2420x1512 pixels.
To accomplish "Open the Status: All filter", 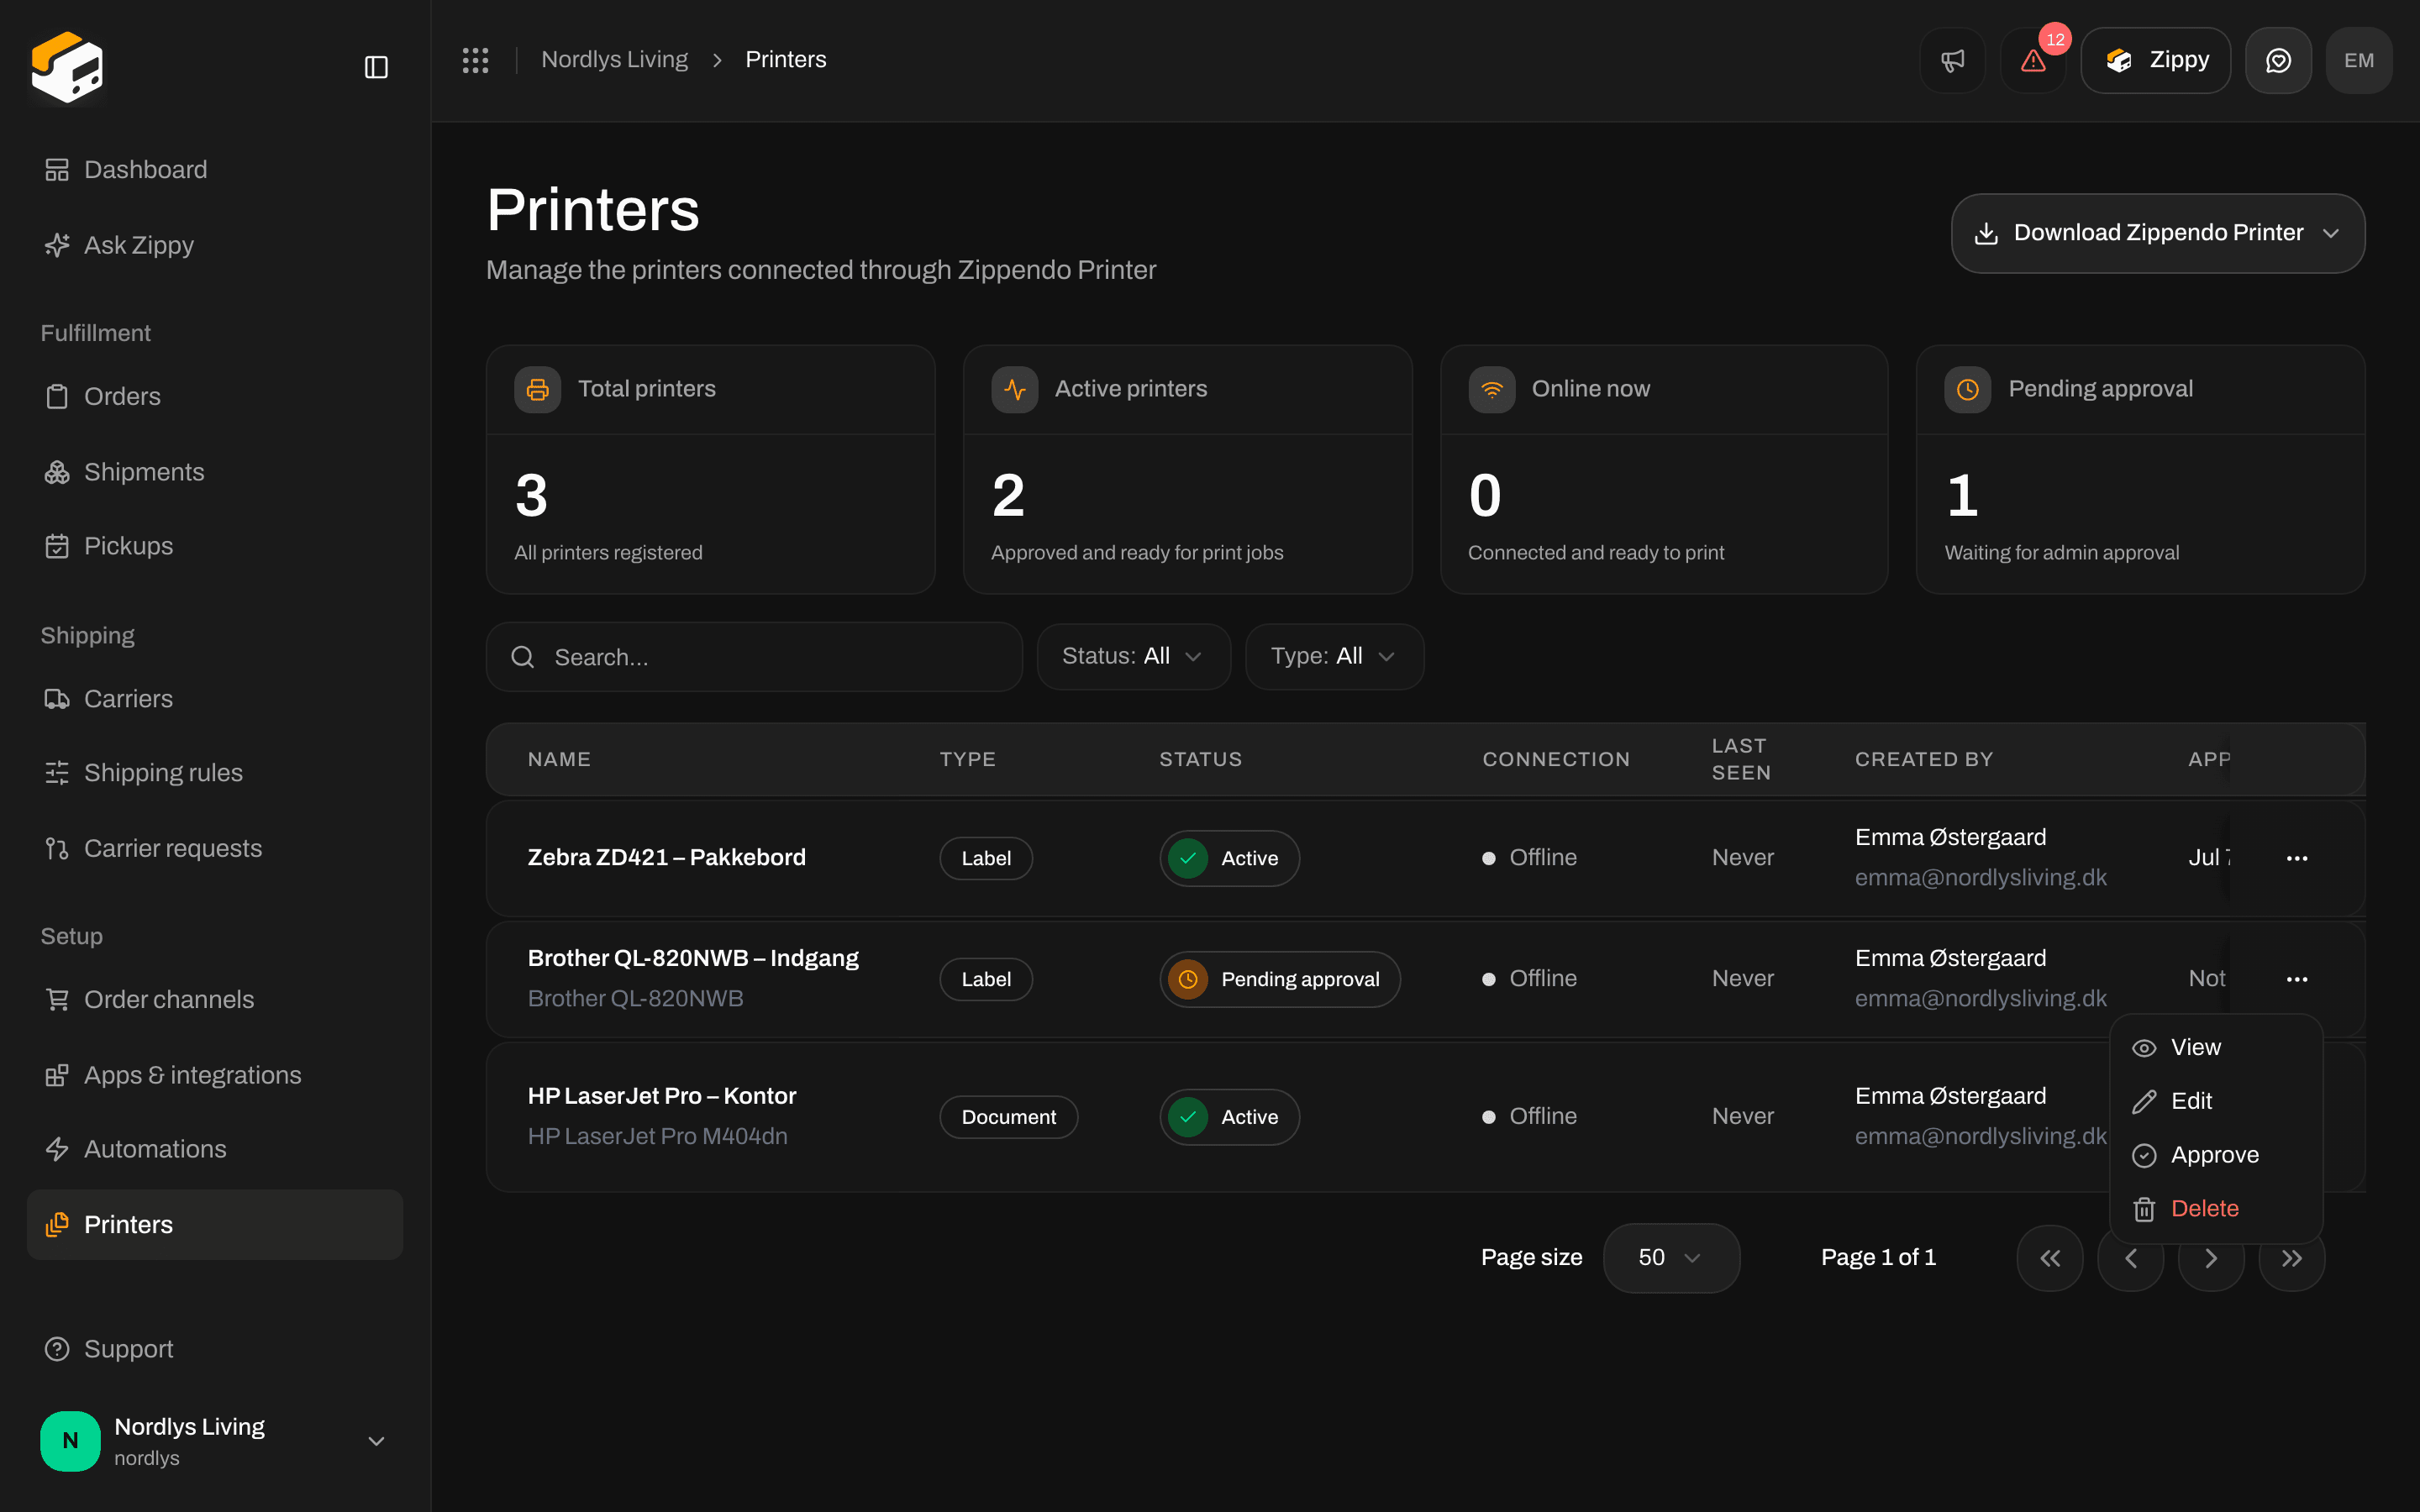I will tap(1133, 656).
